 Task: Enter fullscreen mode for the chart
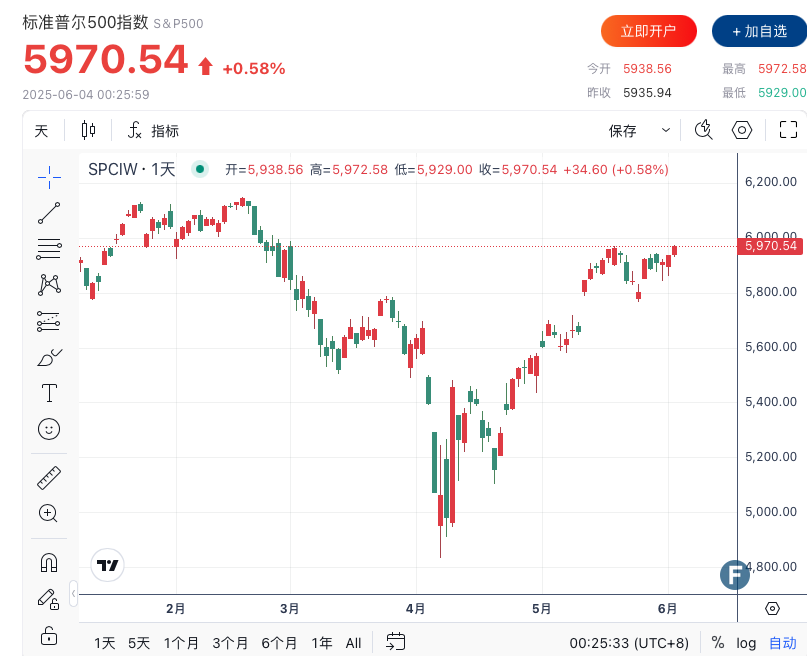point(788,130)
